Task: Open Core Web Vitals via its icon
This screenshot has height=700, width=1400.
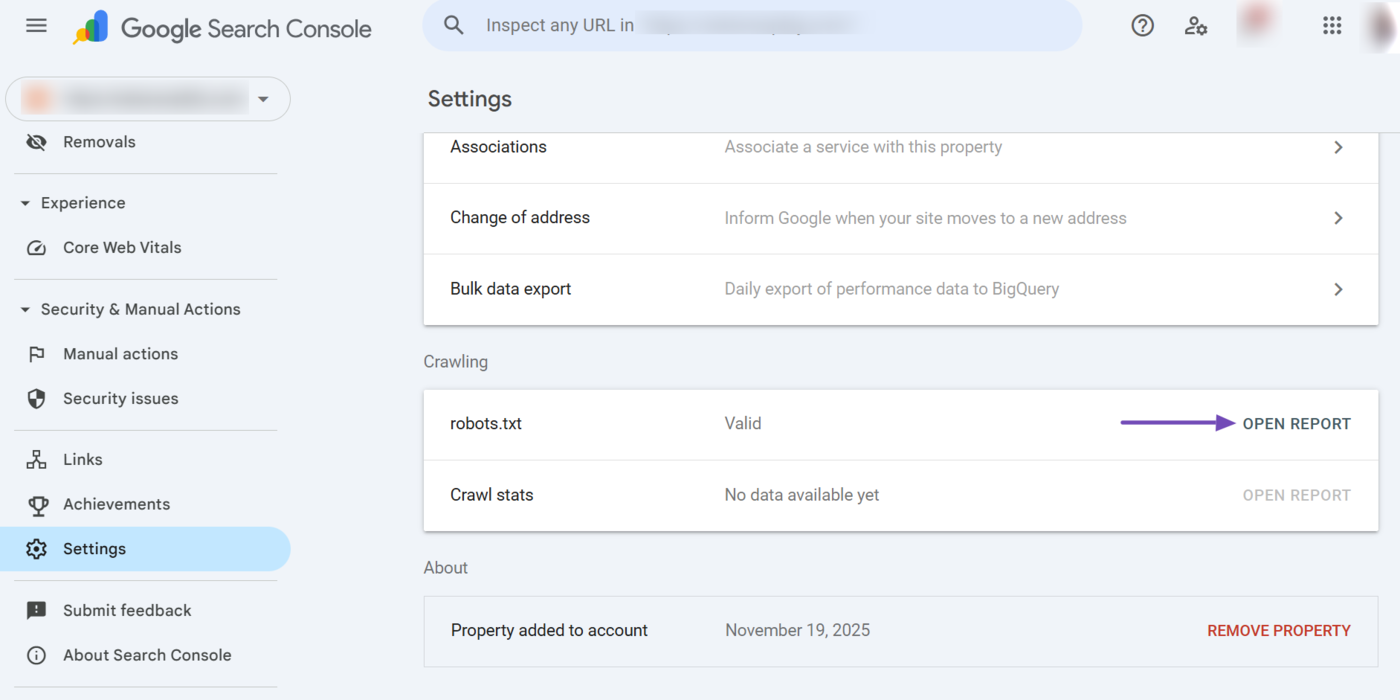Action: tap(36, 247)
